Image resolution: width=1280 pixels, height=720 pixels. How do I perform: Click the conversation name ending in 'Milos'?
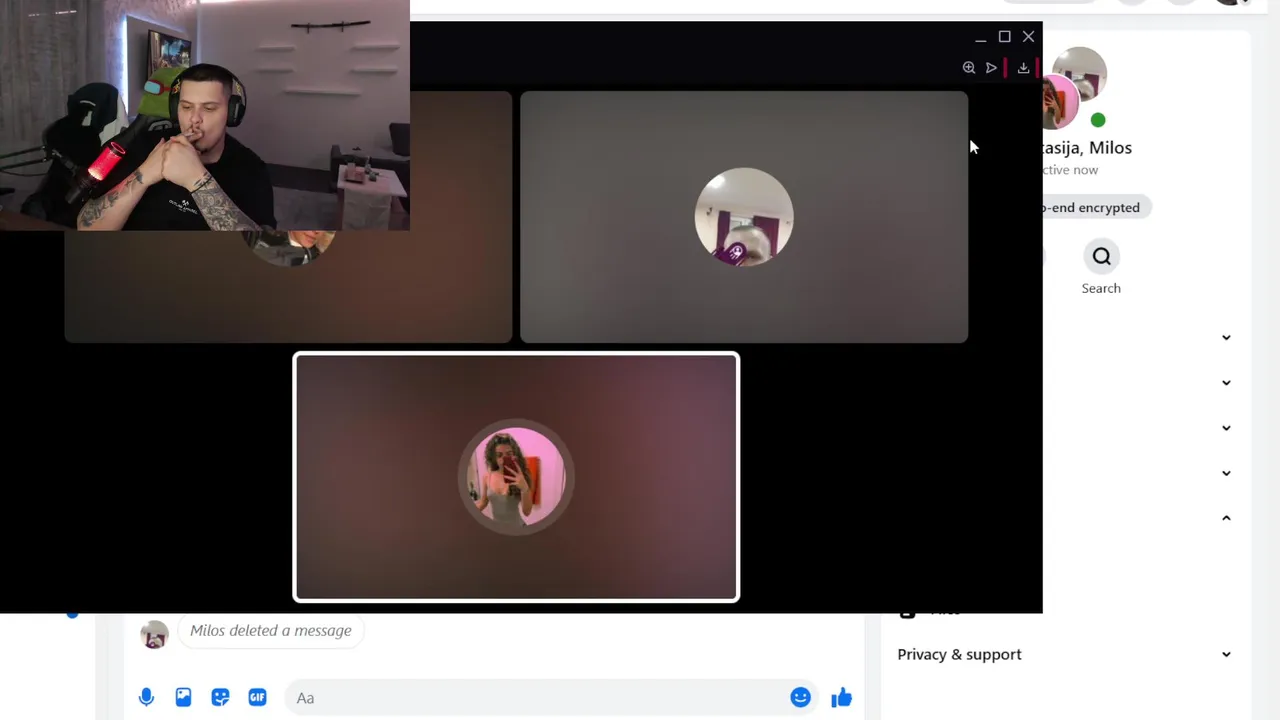[x=1087, y=147]
